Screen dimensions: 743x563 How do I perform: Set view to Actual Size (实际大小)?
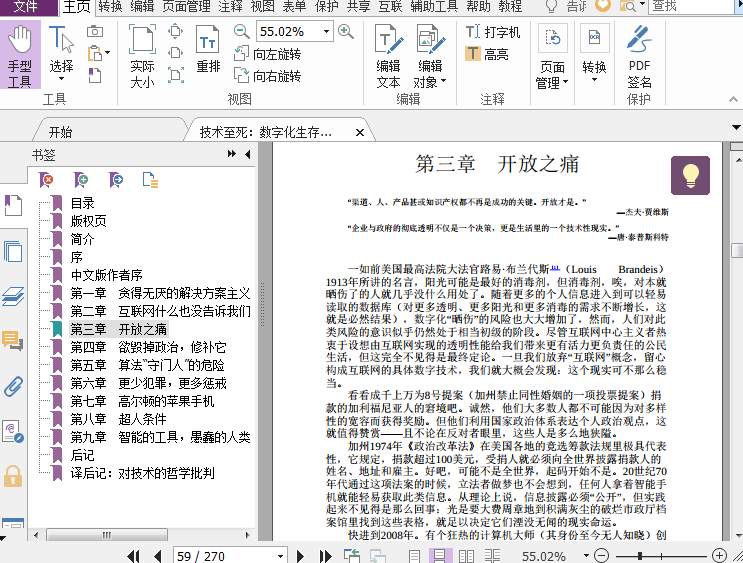(142, 56)
